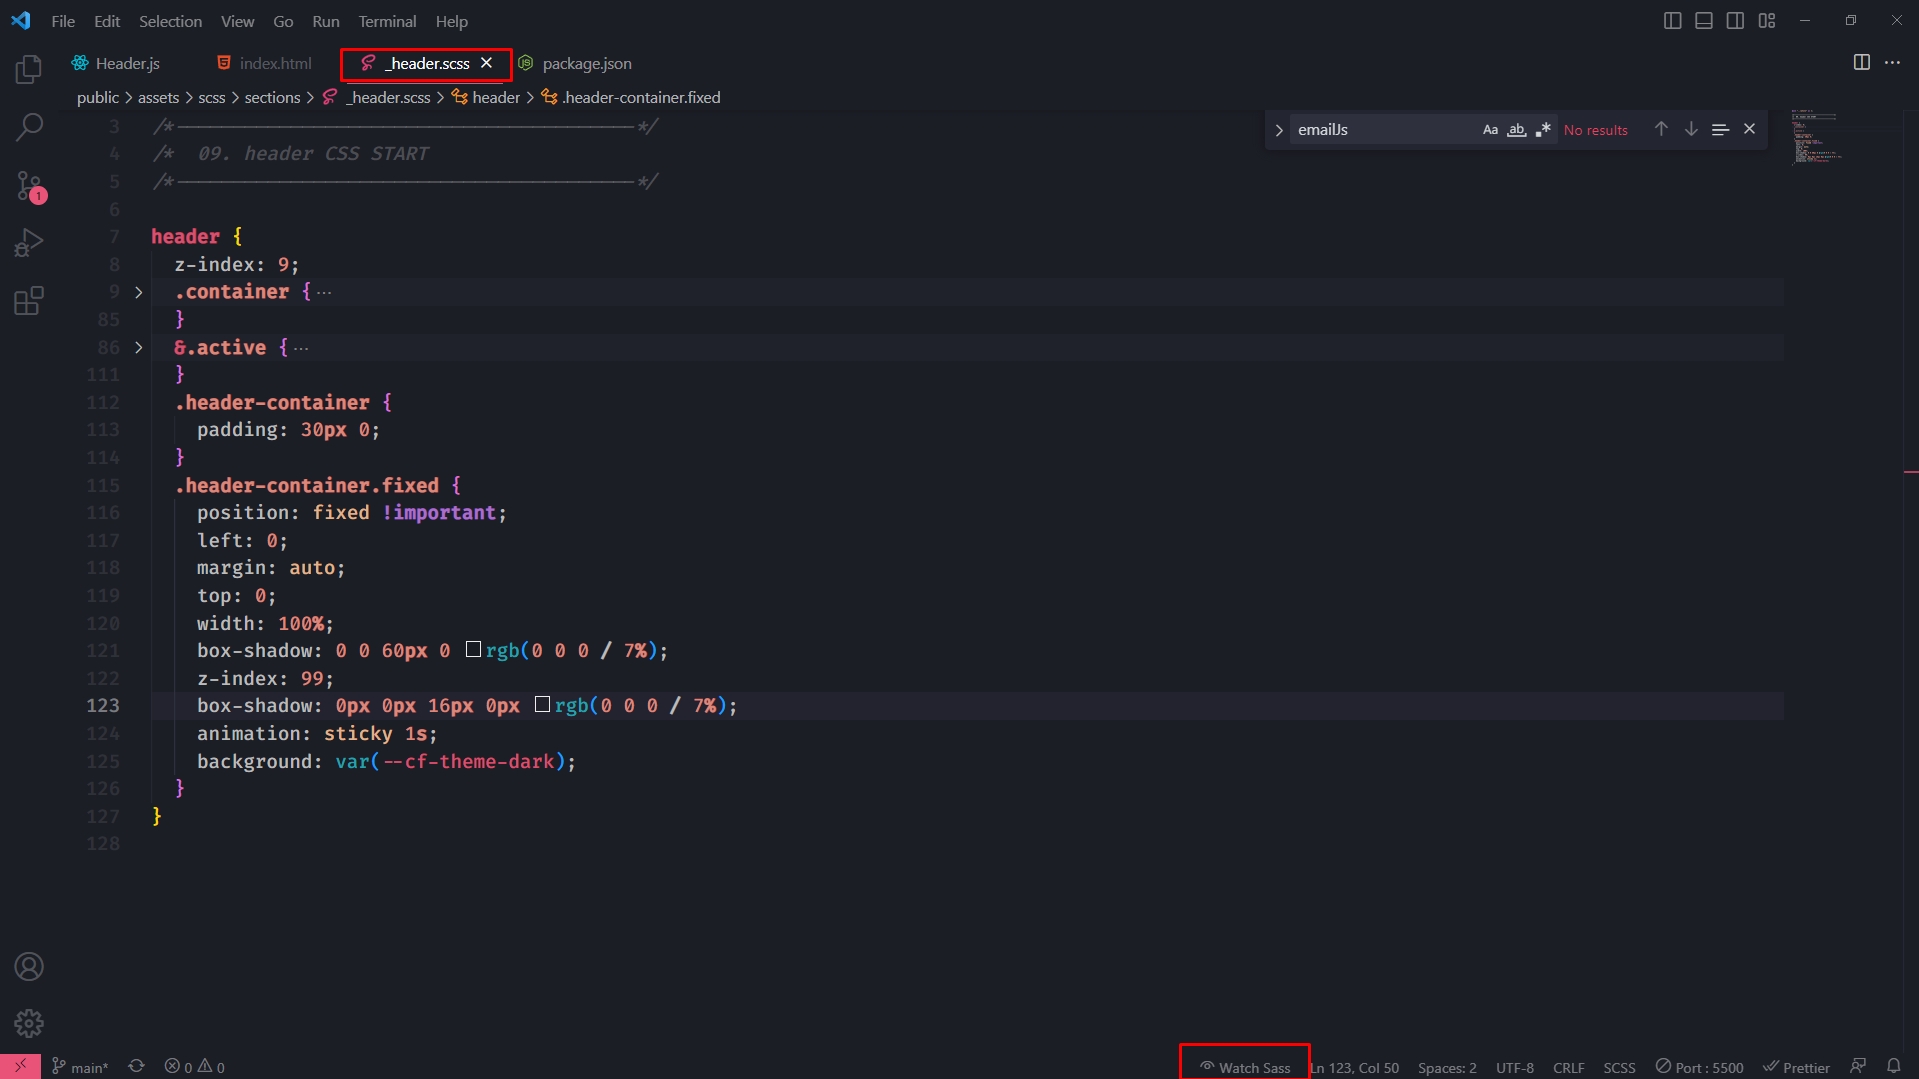Open the Extensions view
The width and height of the screenshot is (1919, 1079).
point(29,301)
